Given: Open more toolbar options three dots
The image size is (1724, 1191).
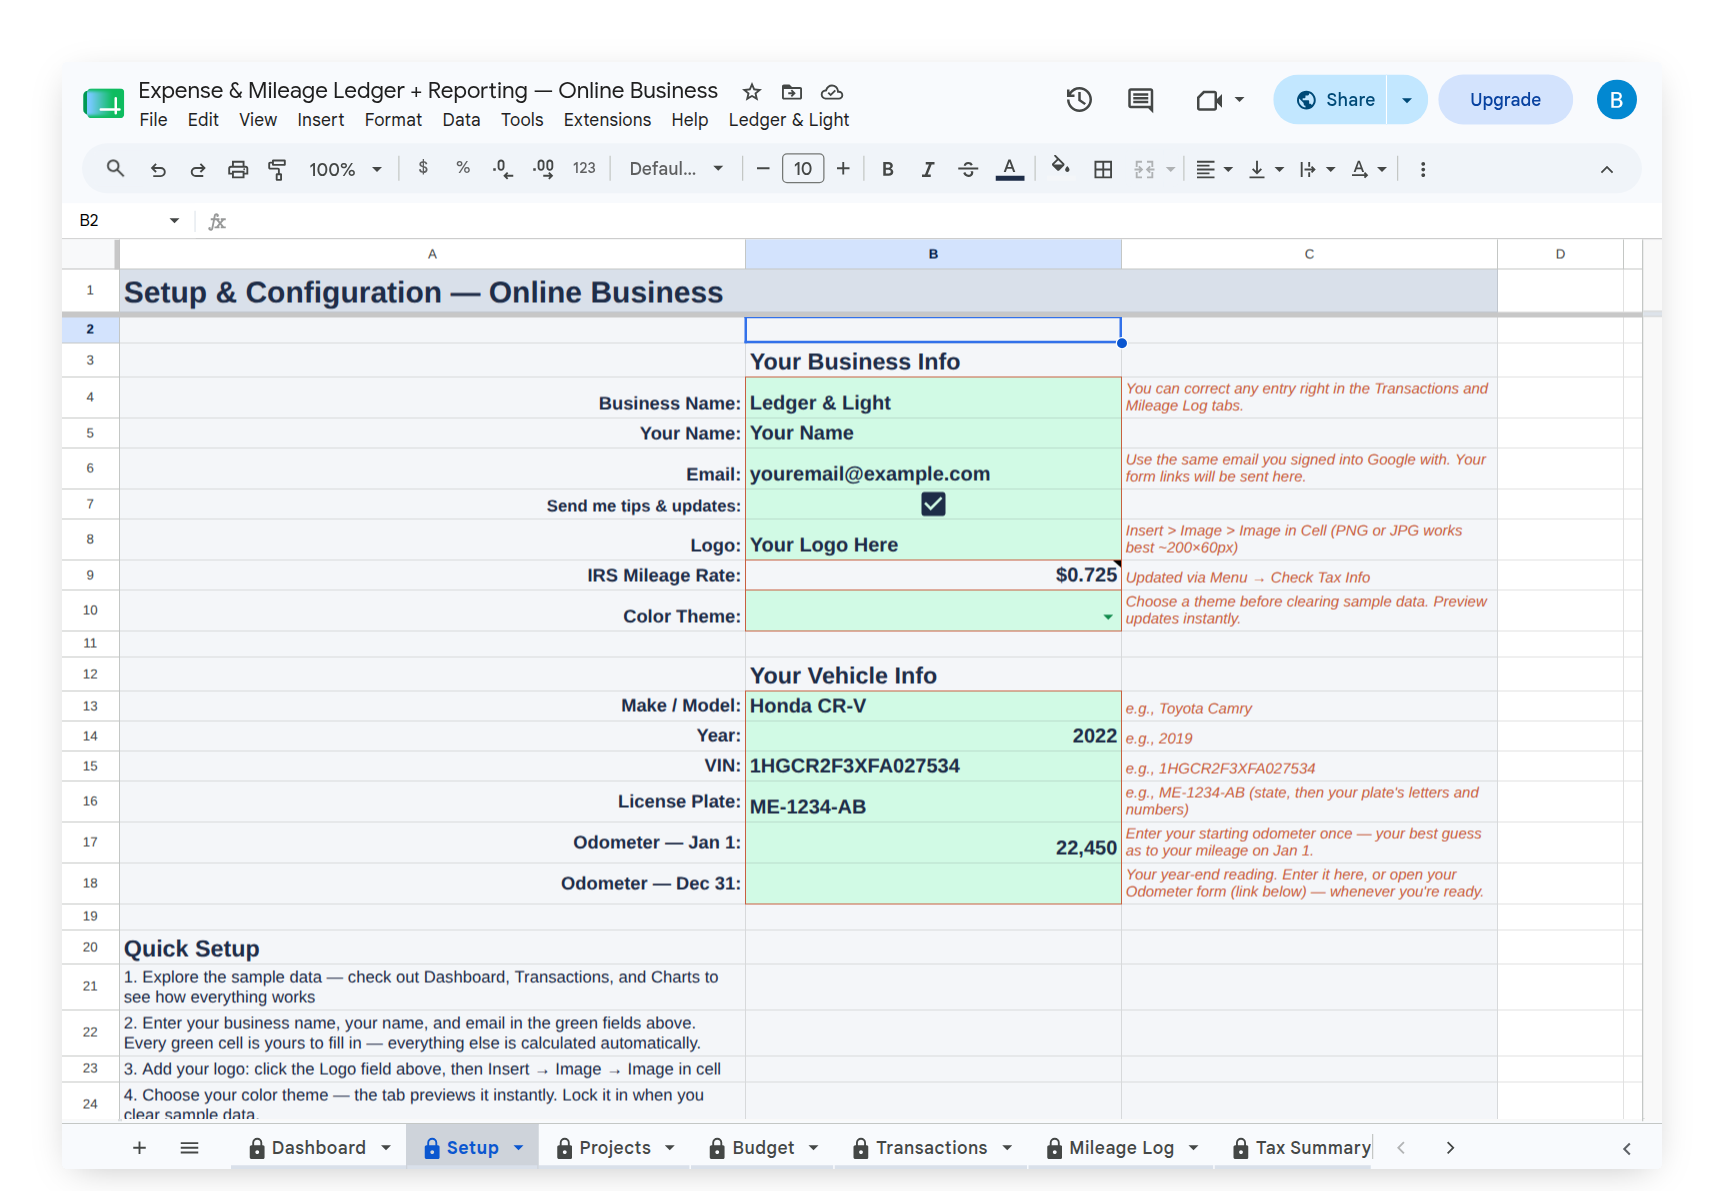Looking at the screenshot, I should click(1422, 169).
